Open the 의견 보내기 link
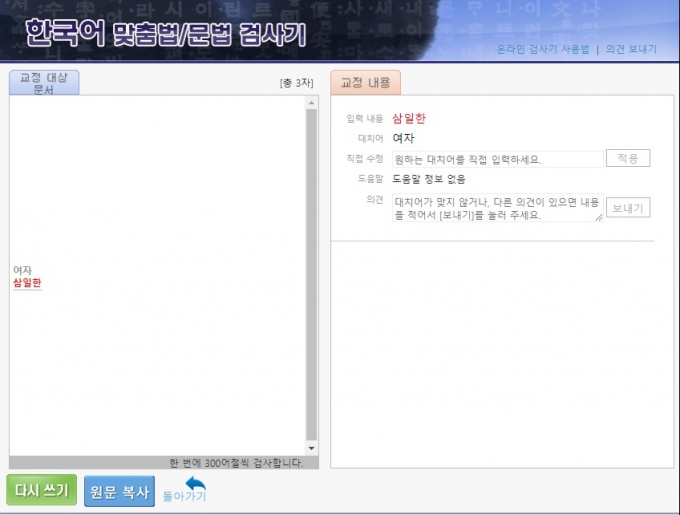Viewport: 680px width, 515px height. [631, 49]
